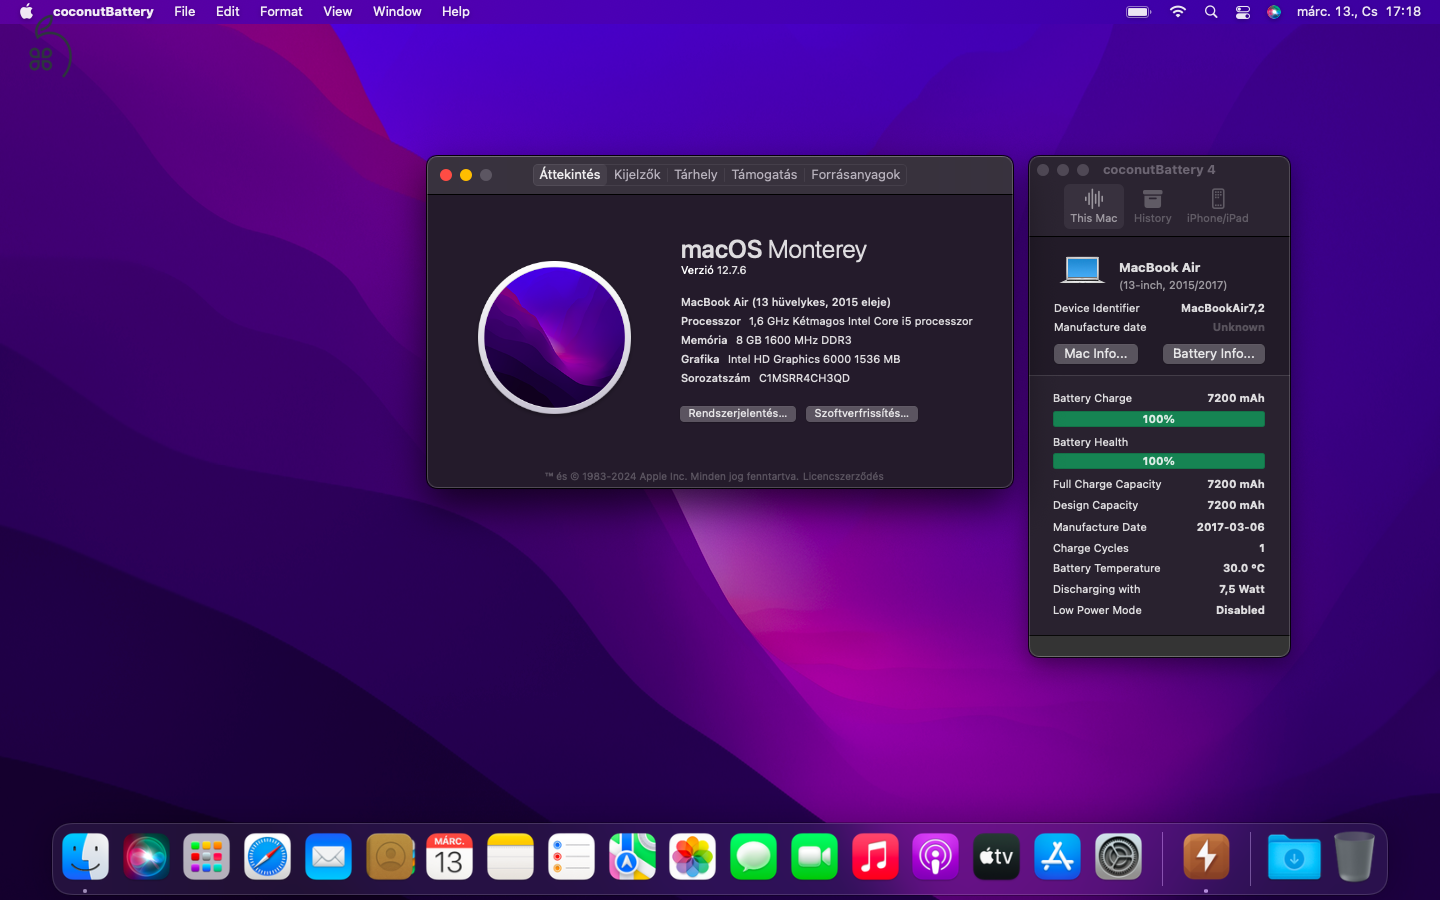
Task: Click the Szoftverfrissítés... button
Action: pos(862,414)
